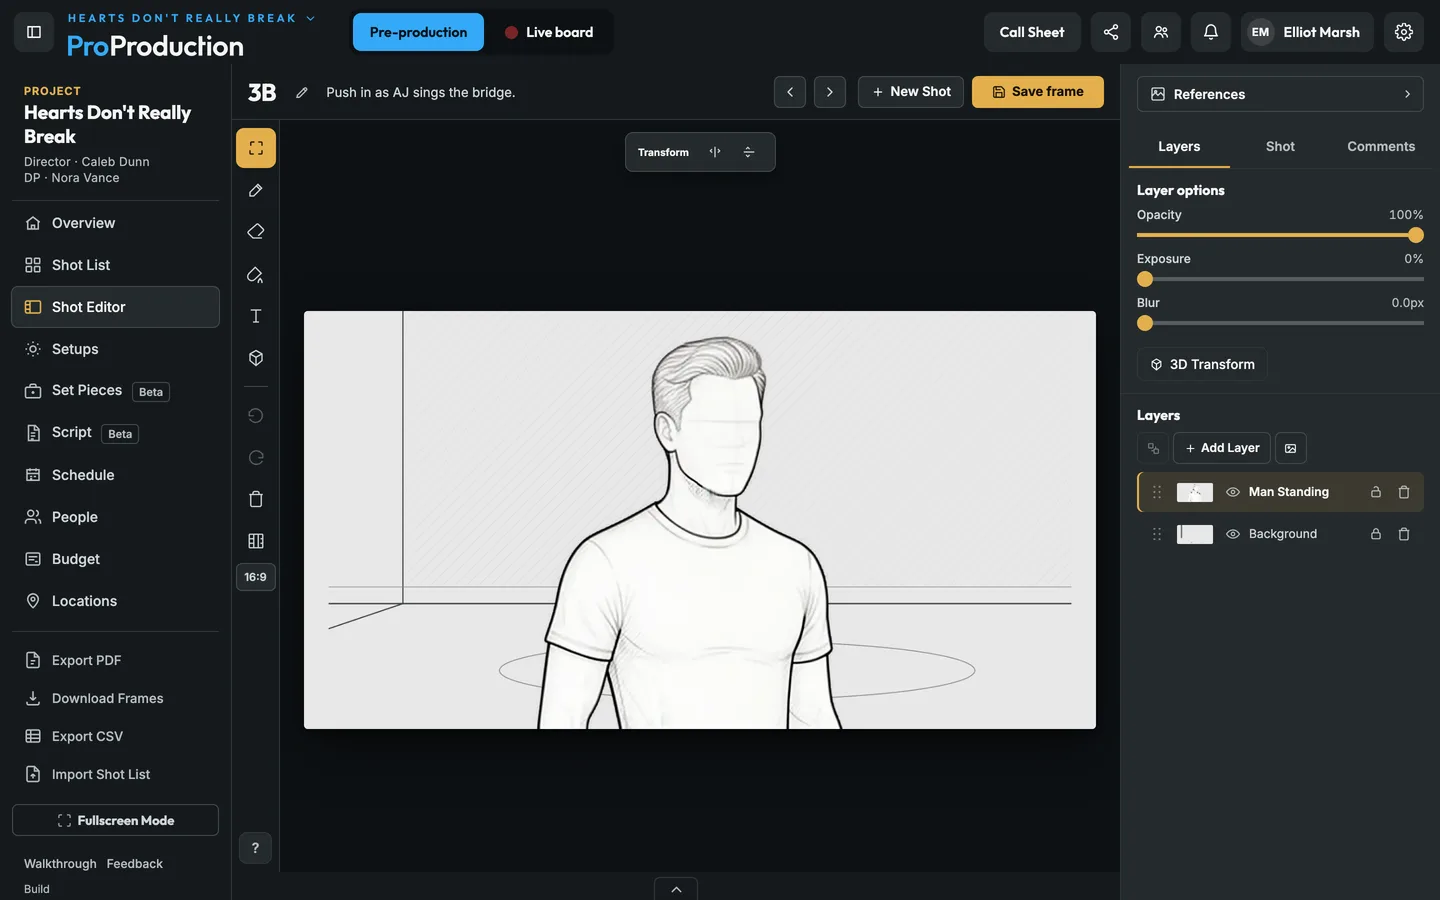Select the transform/selection tool
The image size is (1440, 900).
click(x=256, y=148)
